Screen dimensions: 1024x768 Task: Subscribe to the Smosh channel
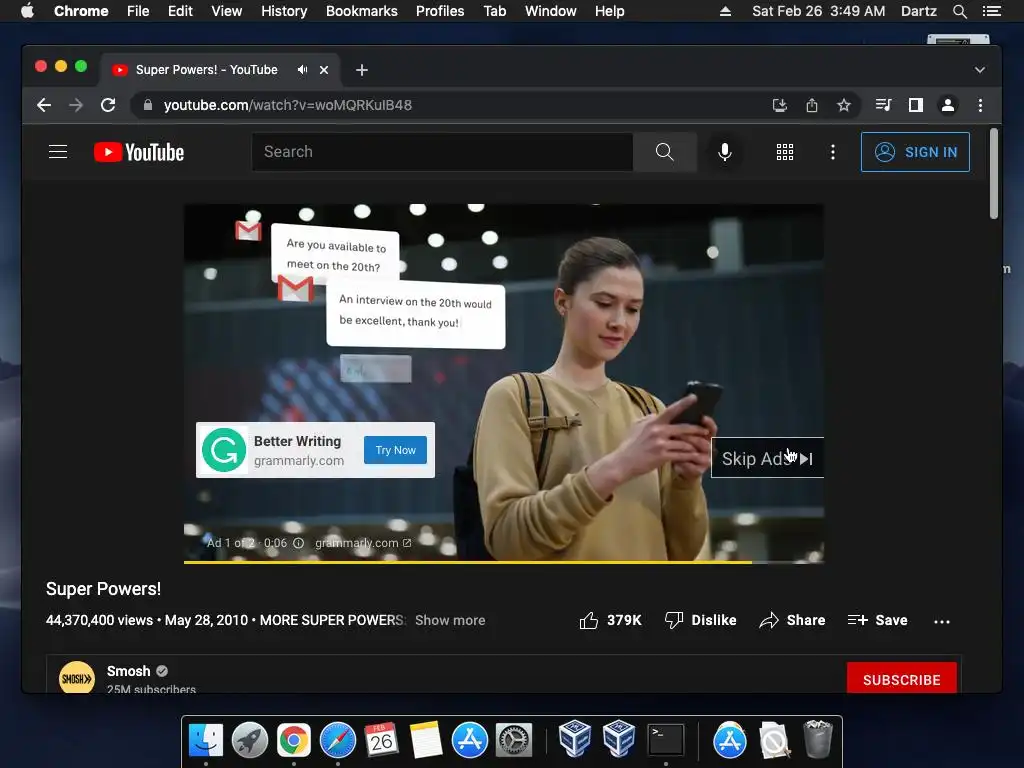901,679
